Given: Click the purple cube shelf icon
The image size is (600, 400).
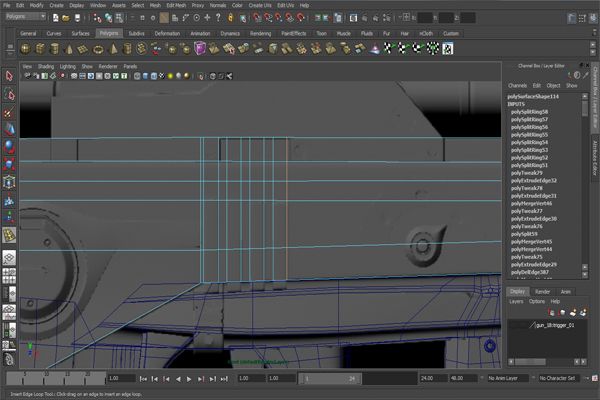Looking at the screenshot, I should [x=200, y=49].
